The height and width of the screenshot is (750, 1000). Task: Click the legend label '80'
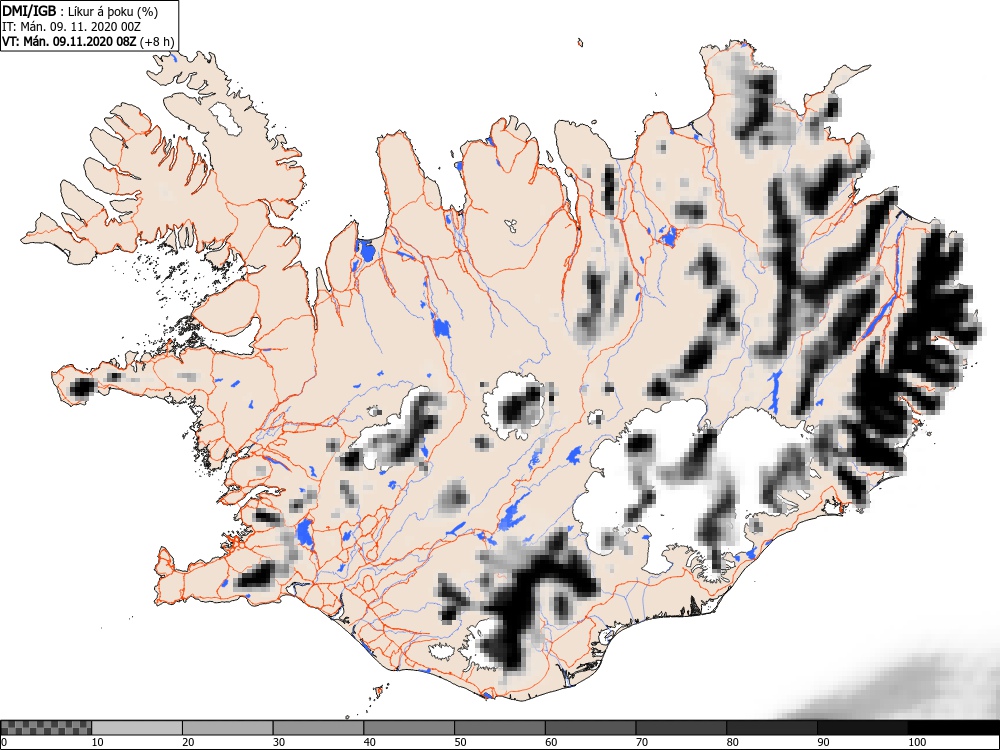733,742
